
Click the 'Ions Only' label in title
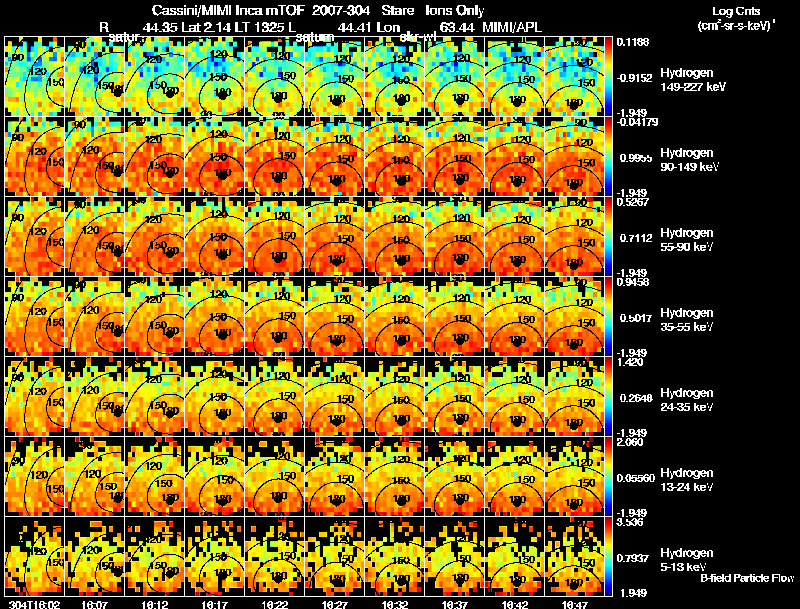pos(455,11)
